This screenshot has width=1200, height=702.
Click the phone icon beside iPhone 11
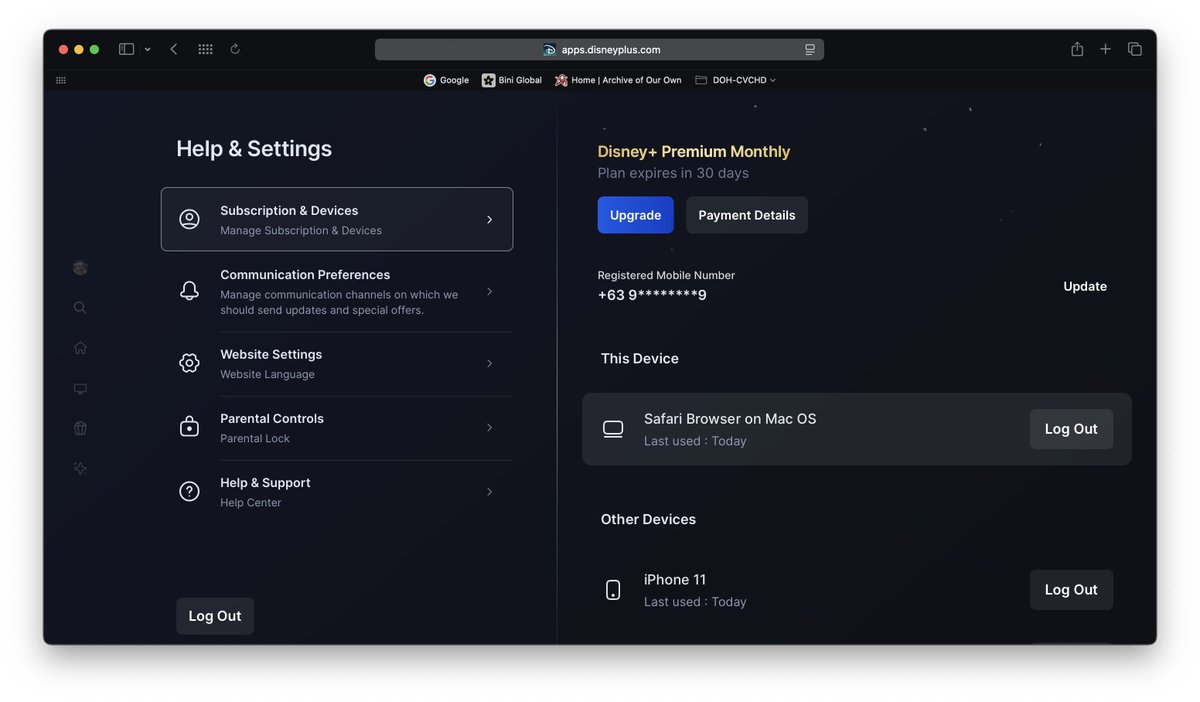coord(613,590)
